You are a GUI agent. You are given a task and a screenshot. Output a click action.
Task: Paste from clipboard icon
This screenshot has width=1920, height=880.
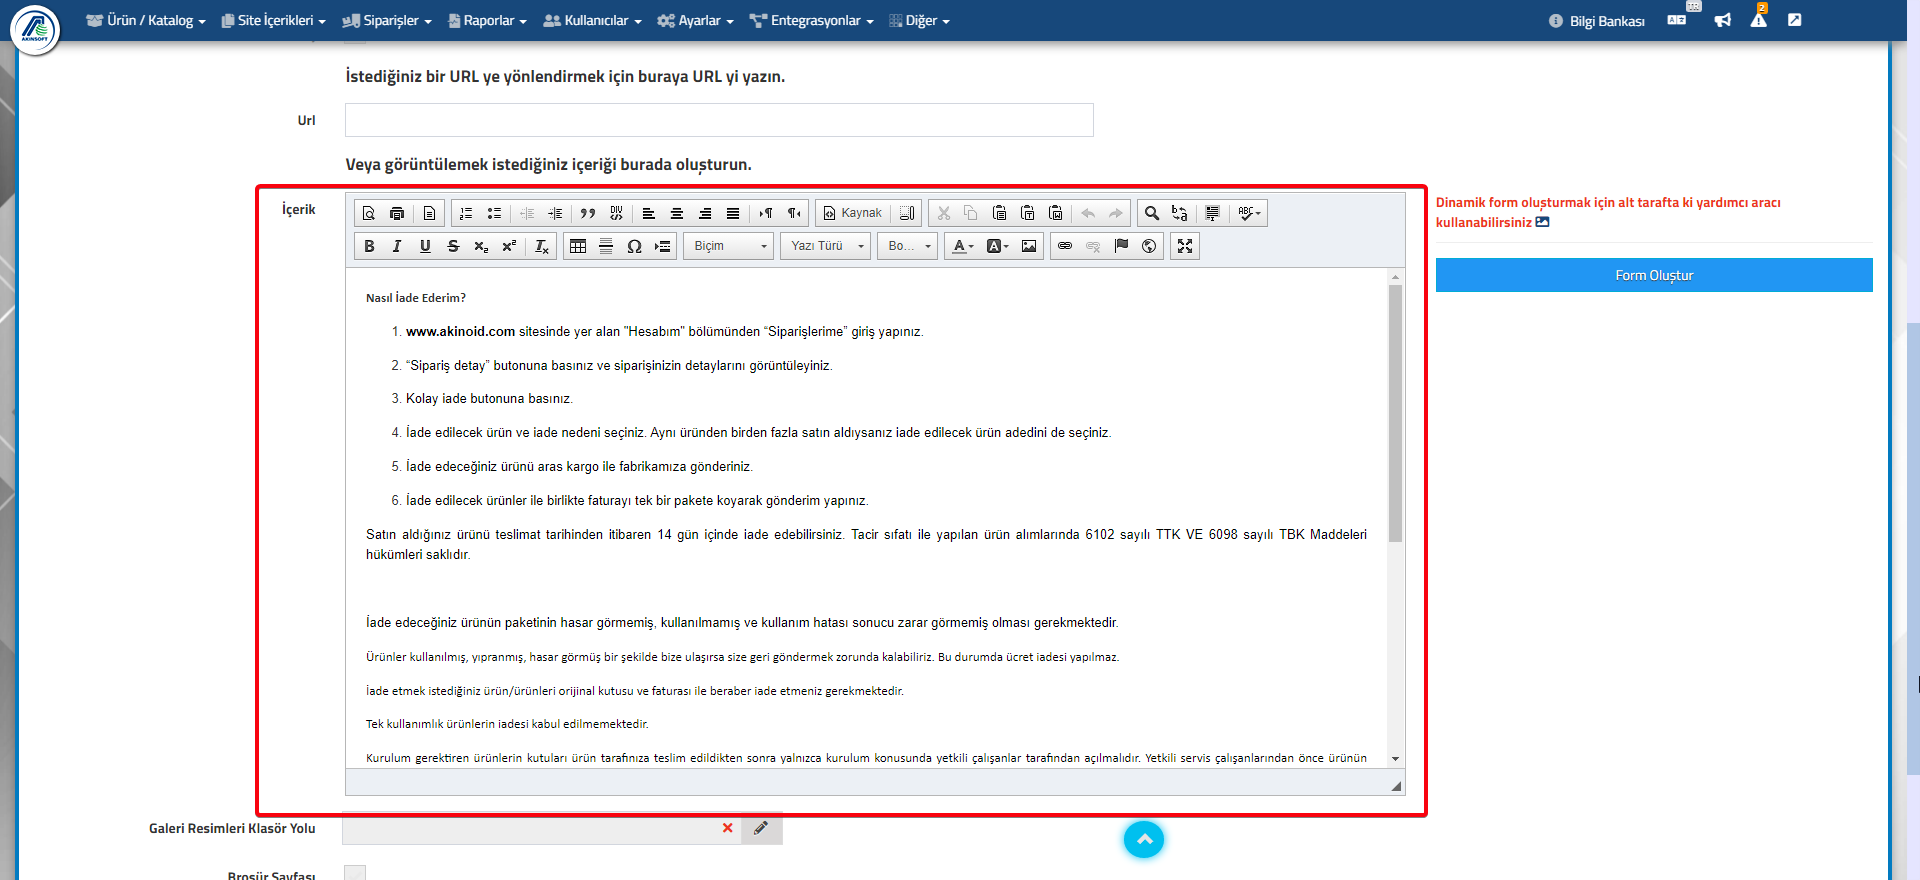pos(999,213)
